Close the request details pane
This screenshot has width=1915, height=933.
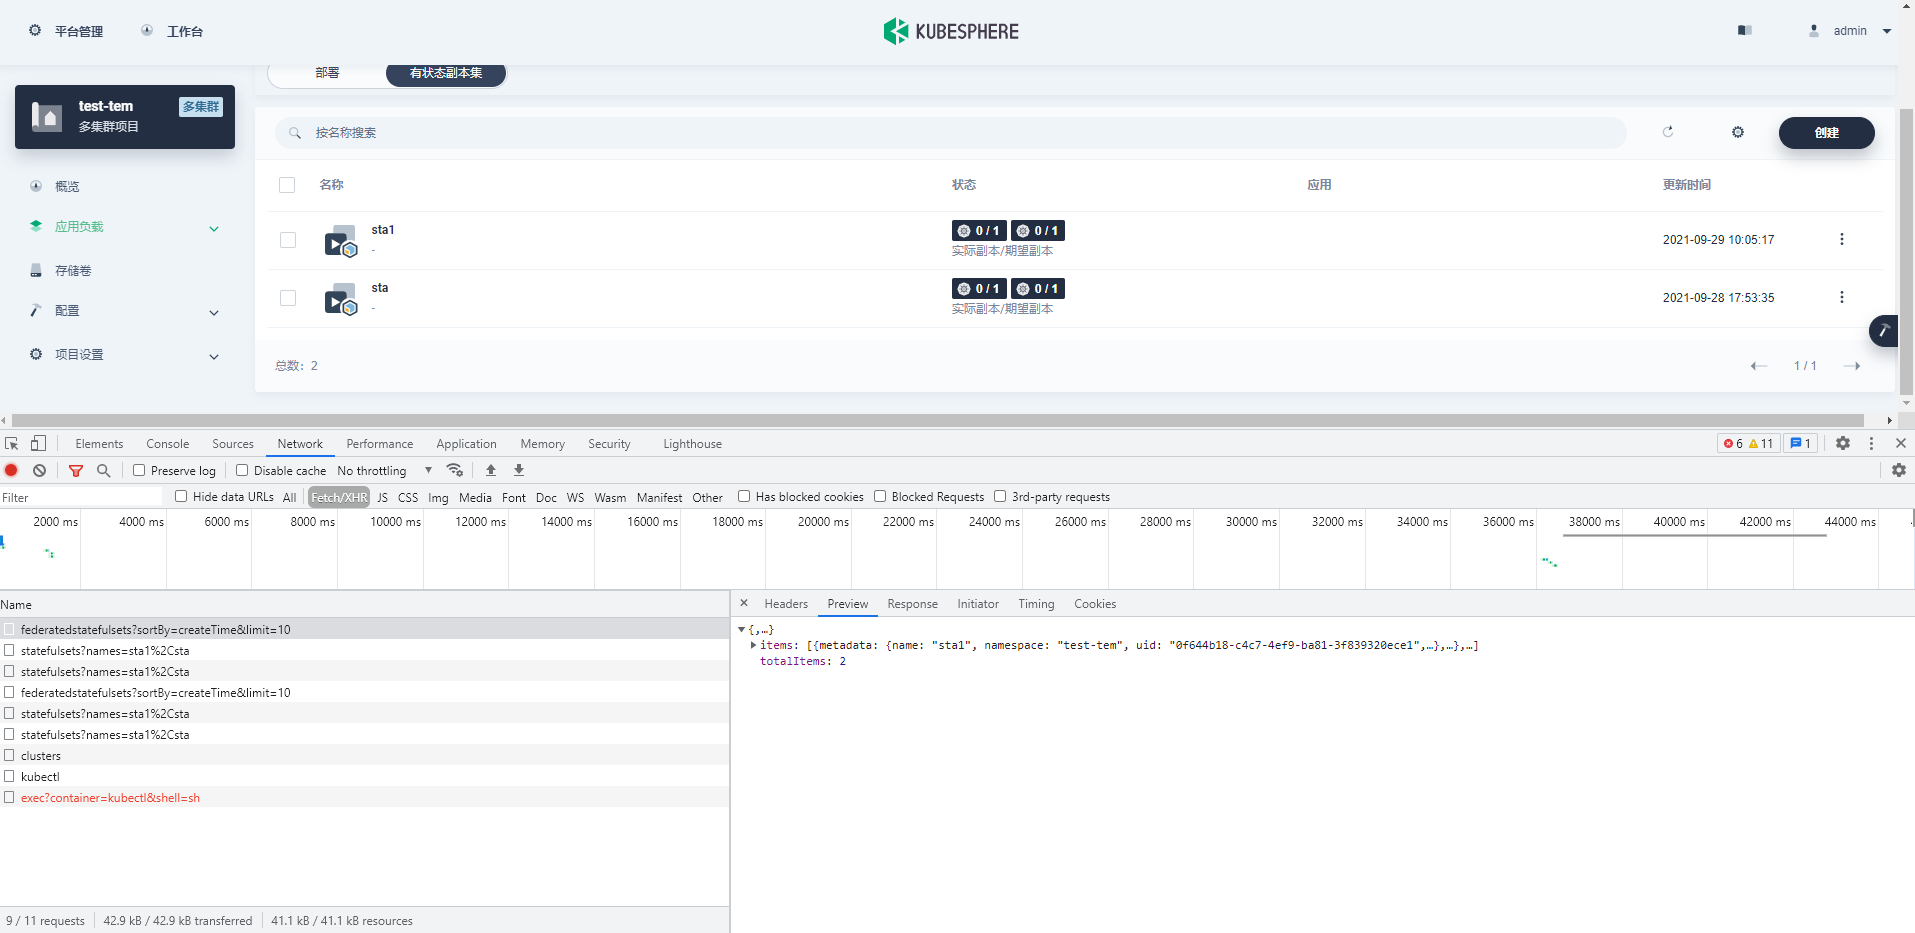click(744, 603)
